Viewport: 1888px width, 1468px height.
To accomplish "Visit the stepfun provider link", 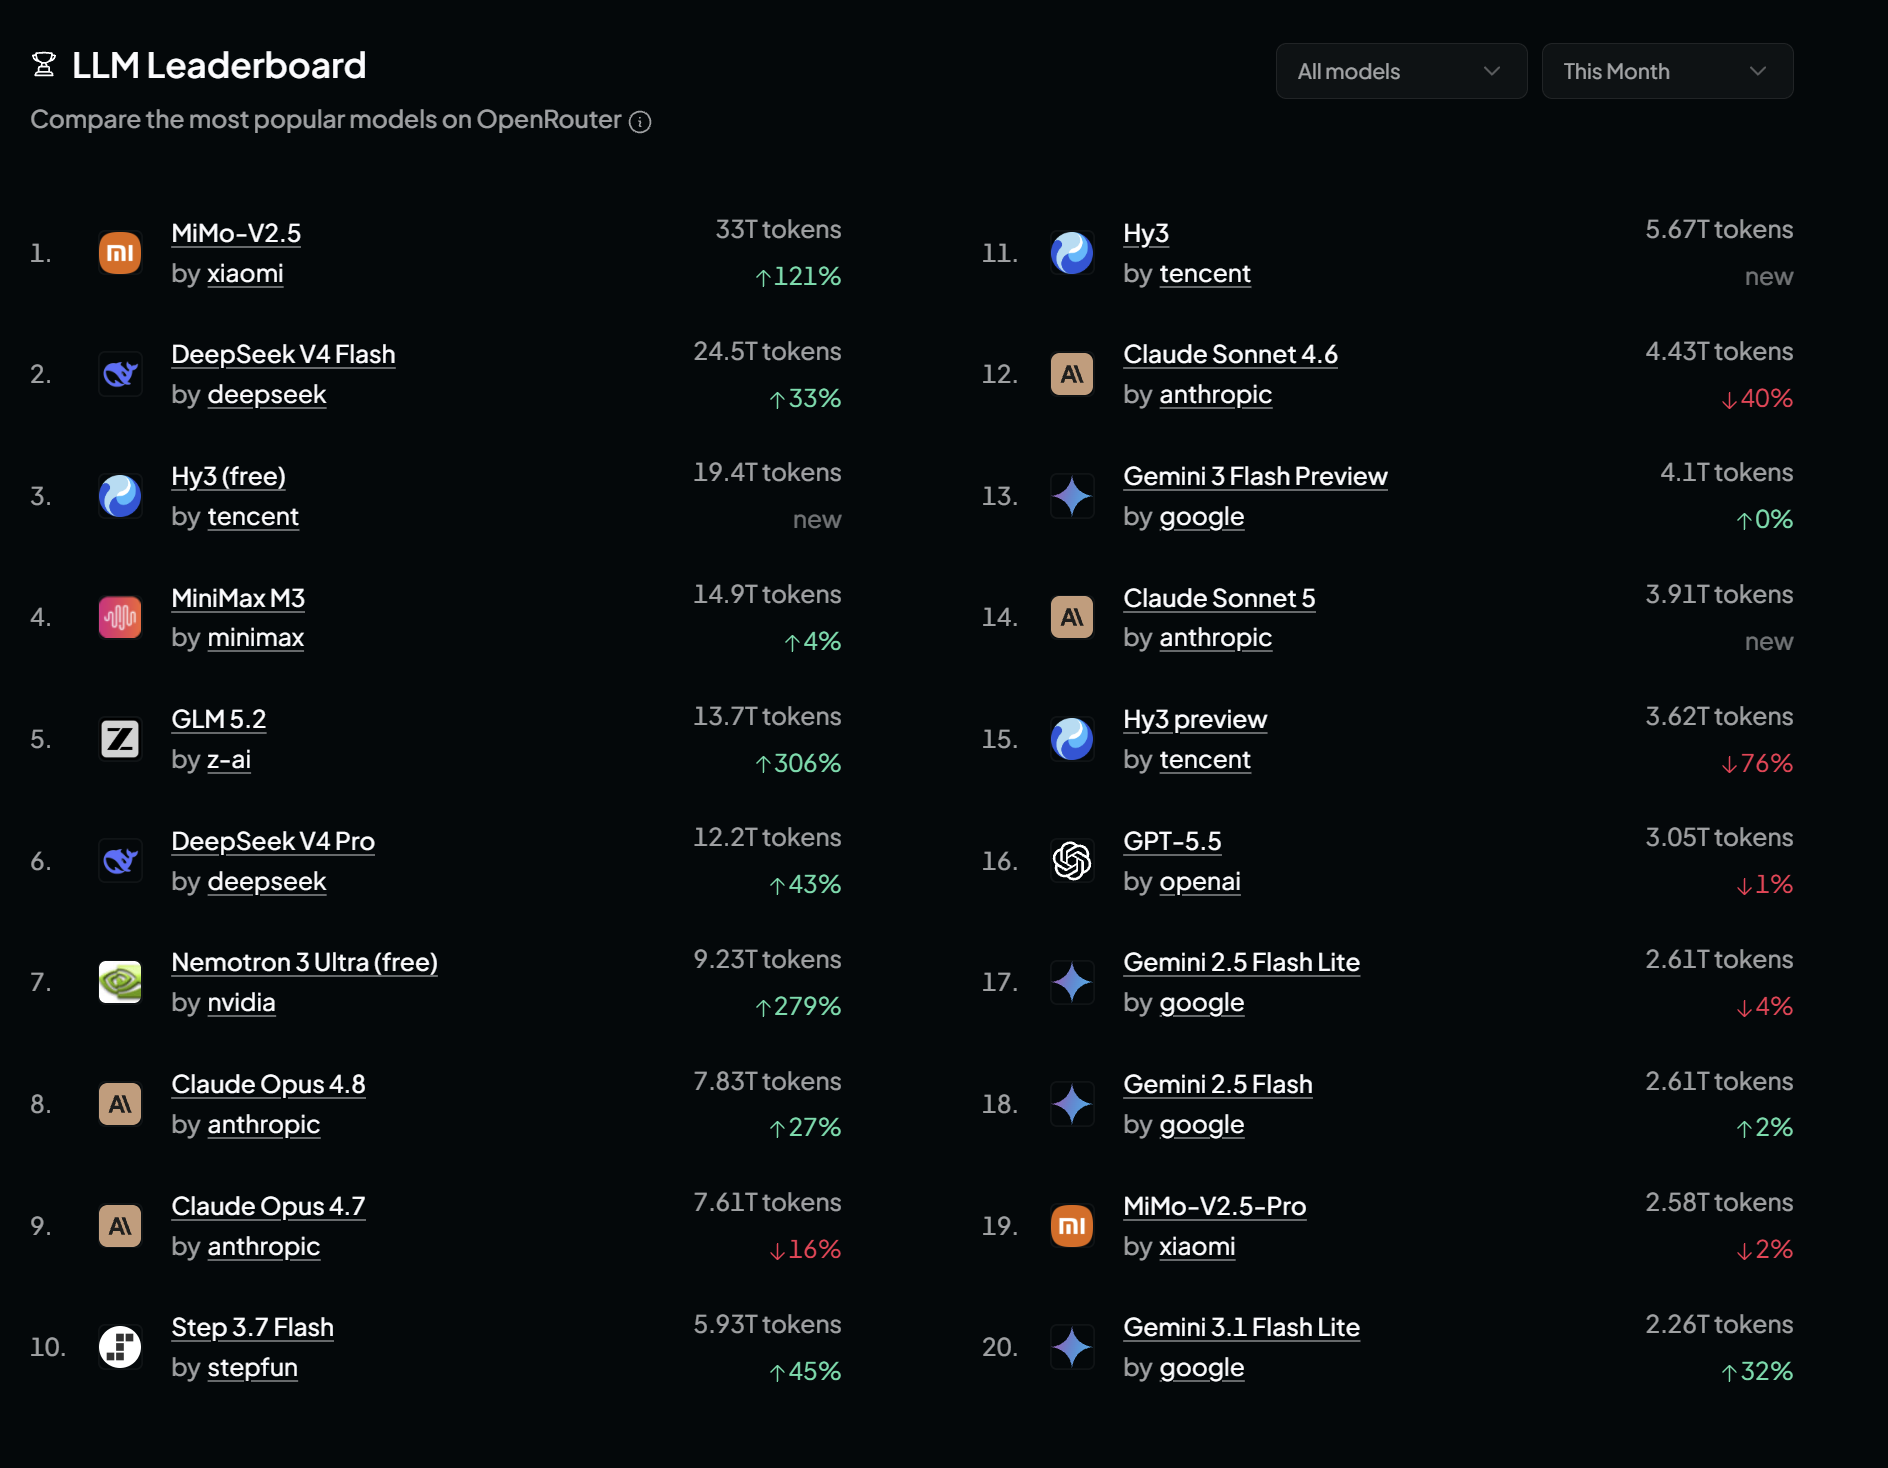I will click(252, 1367).
